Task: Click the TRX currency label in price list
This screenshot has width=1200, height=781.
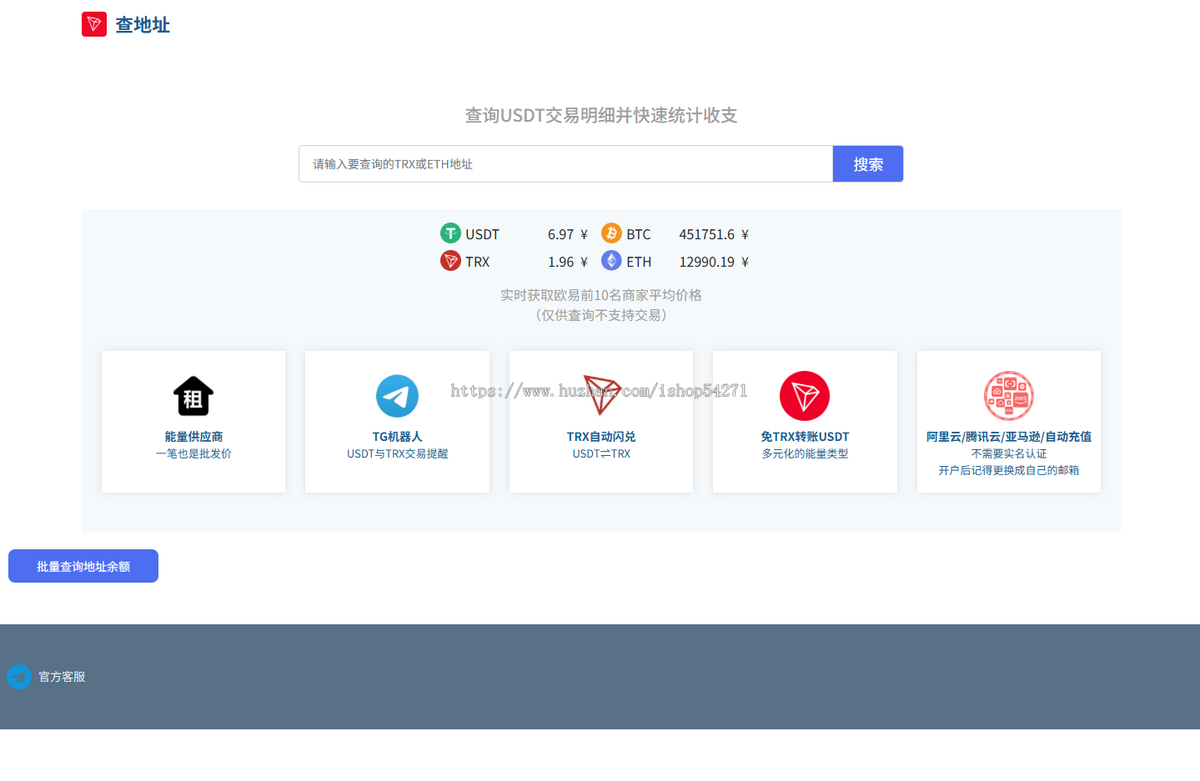Action: tap(478, 262)
